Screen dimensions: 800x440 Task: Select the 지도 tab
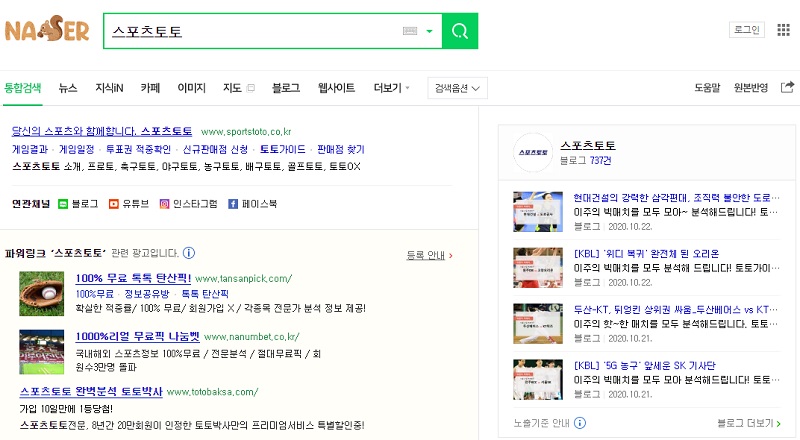pos(232,88)
